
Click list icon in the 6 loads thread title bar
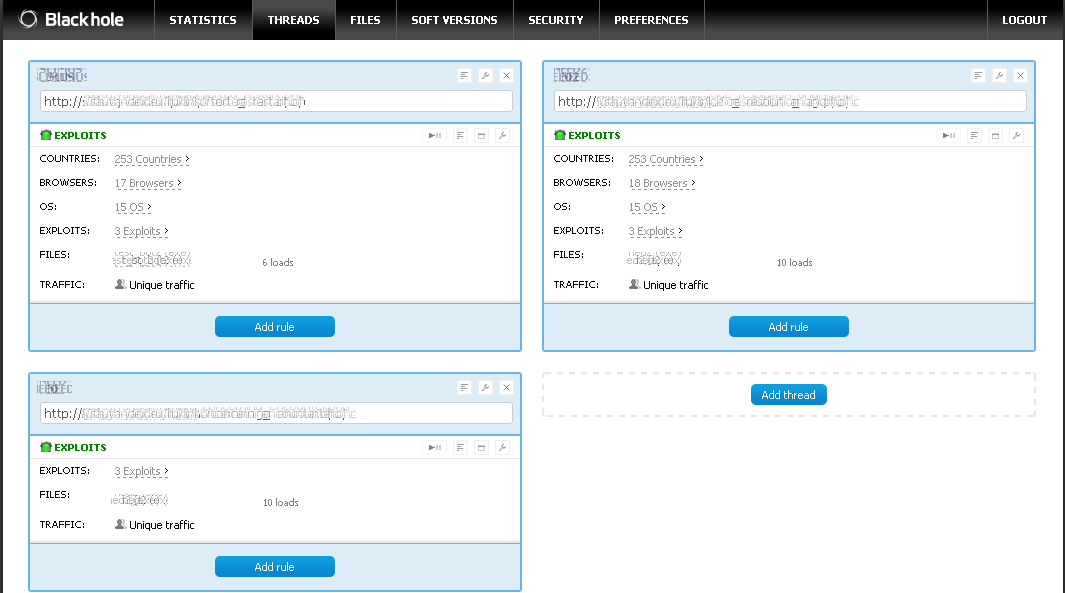tap(464, 76)
